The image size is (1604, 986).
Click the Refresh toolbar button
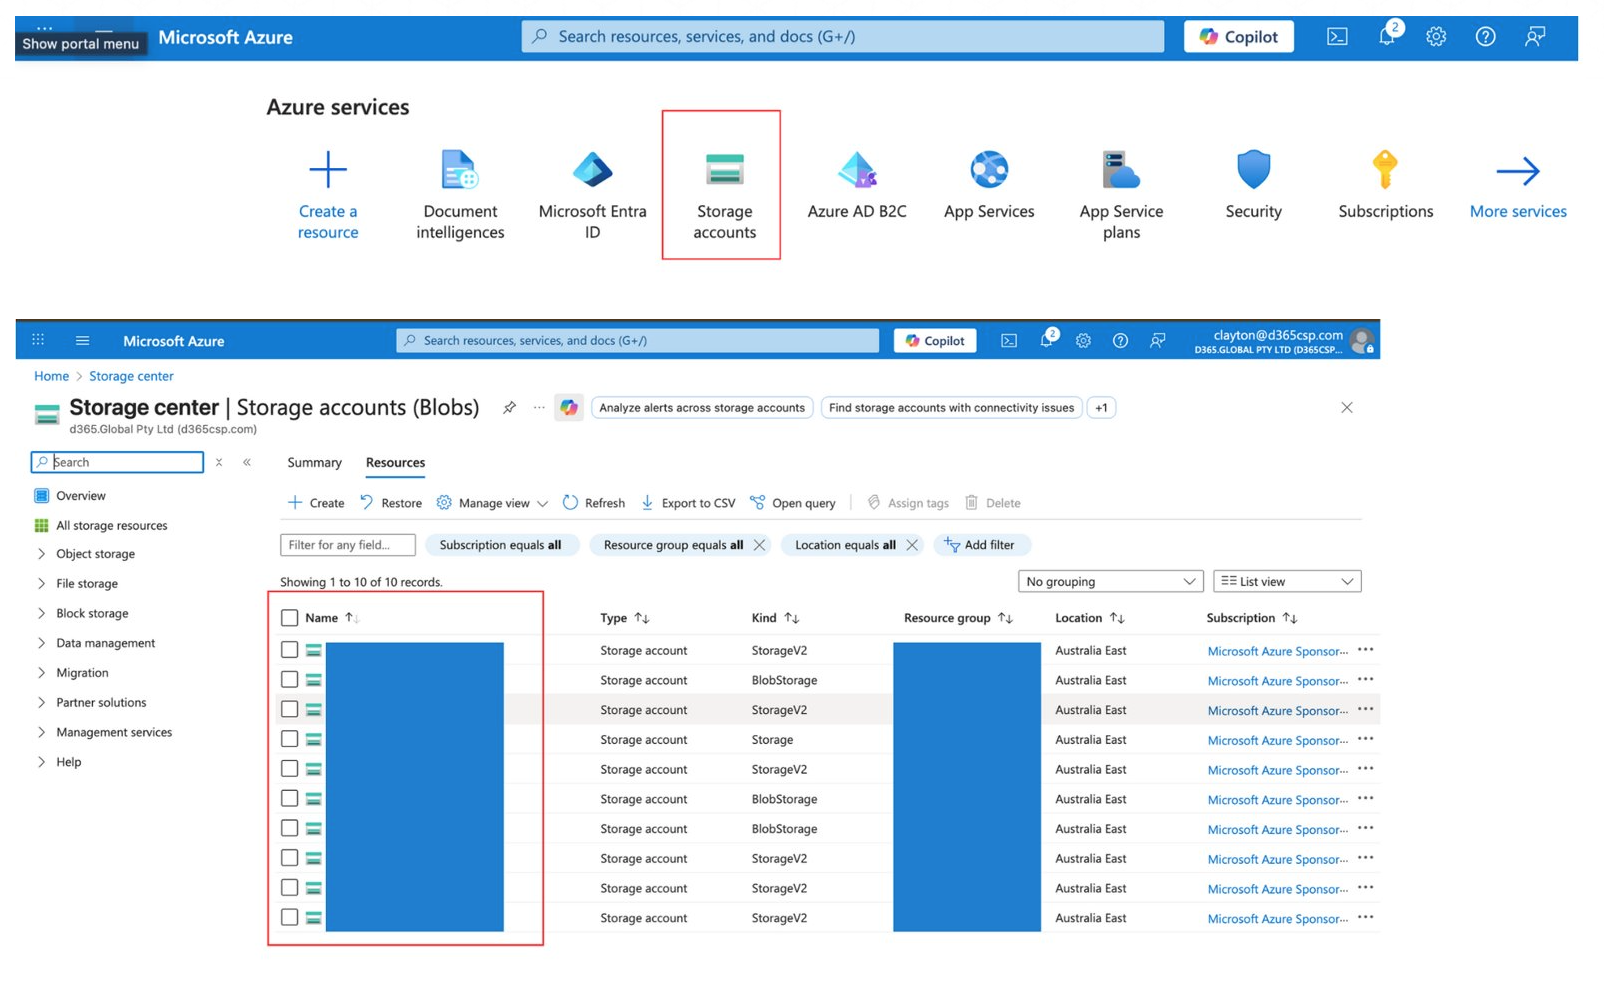click(x=594, y=503)
